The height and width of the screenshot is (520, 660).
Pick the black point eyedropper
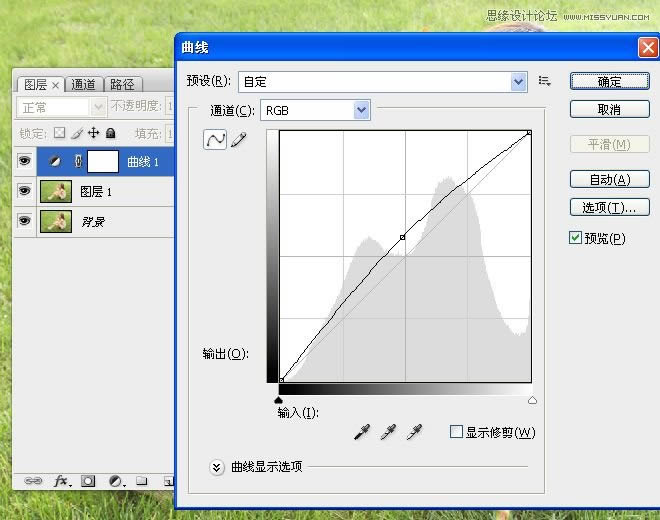(x=361, y=432)
